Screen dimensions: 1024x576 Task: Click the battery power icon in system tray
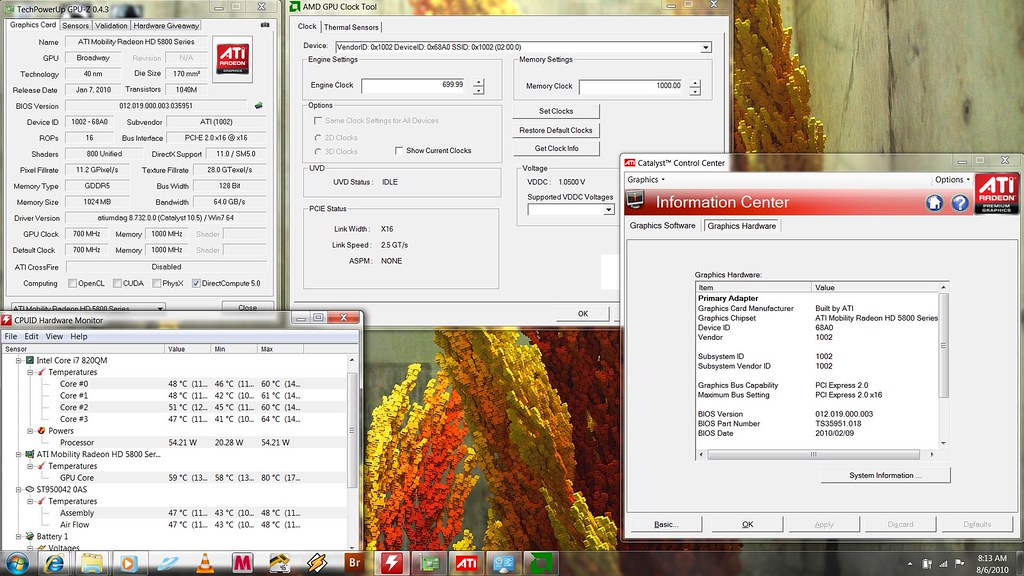(927, 564)
